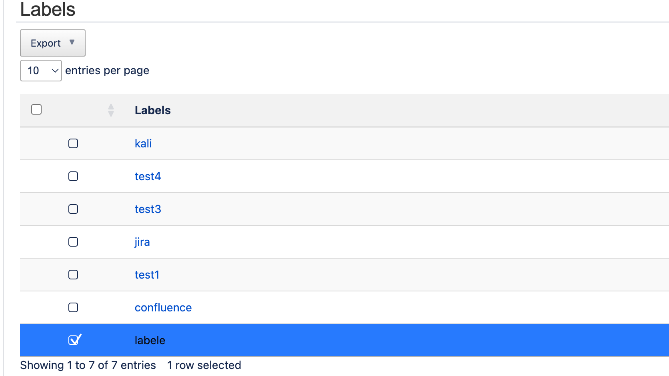Tick the select-all checkbox in the header
Viewport: 669px width, 376px height.
[x=36, y=110]
